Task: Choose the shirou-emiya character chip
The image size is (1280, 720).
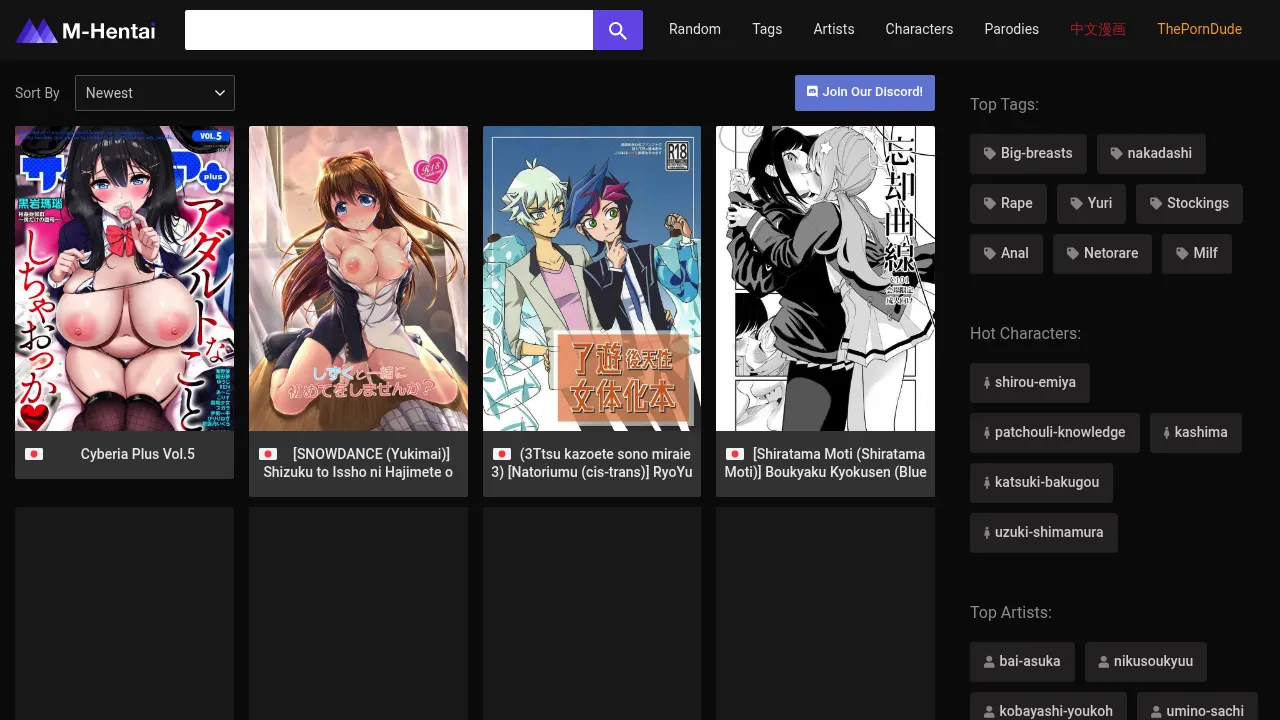Action: 1029,382
